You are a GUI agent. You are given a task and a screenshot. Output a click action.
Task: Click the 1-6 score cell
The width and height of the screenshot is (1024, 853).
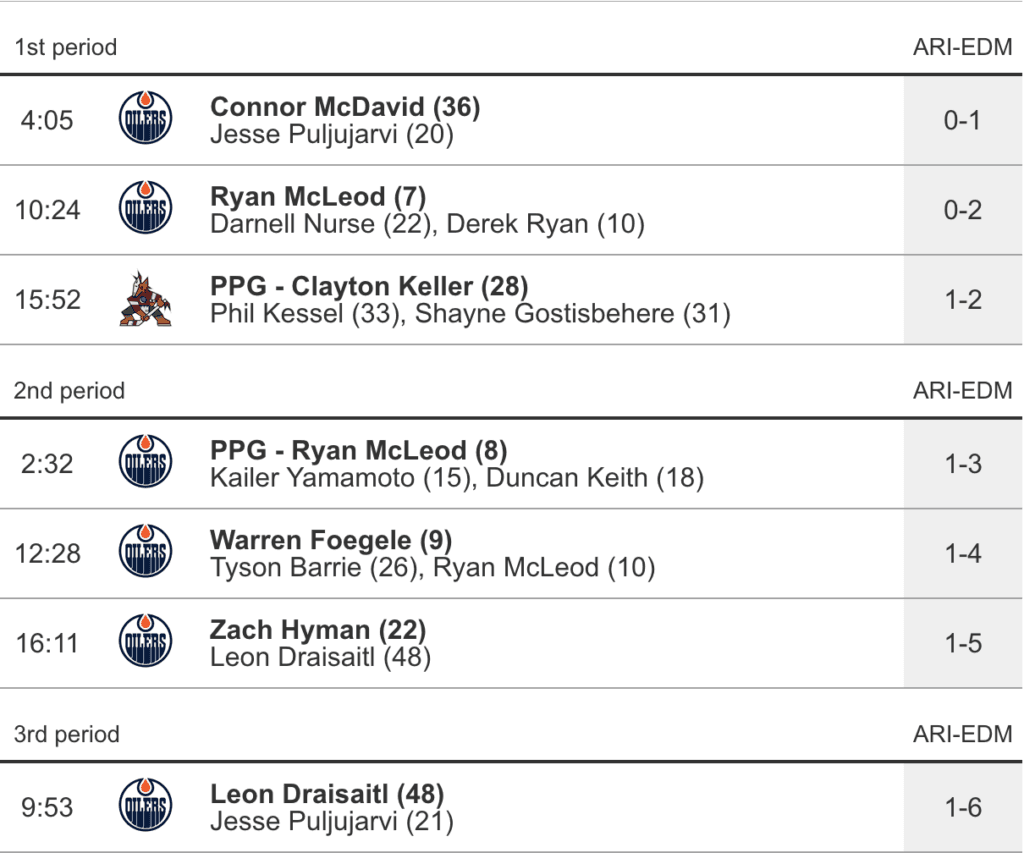click(963, 807)
